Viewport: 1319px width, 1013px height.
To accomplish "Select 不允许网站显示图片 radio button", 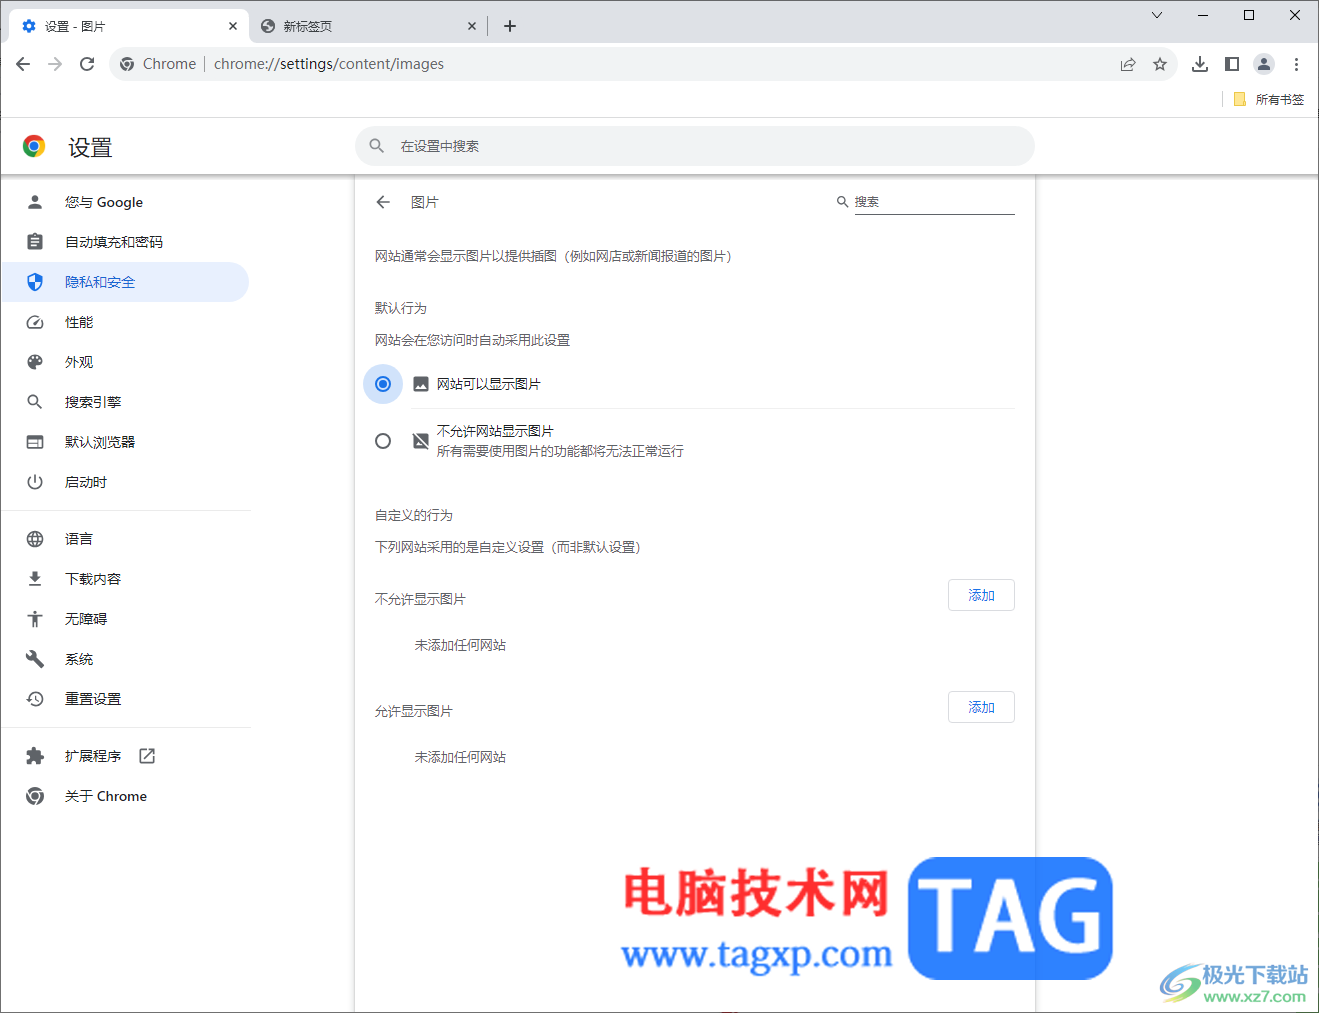I will (x=383, y=441).
